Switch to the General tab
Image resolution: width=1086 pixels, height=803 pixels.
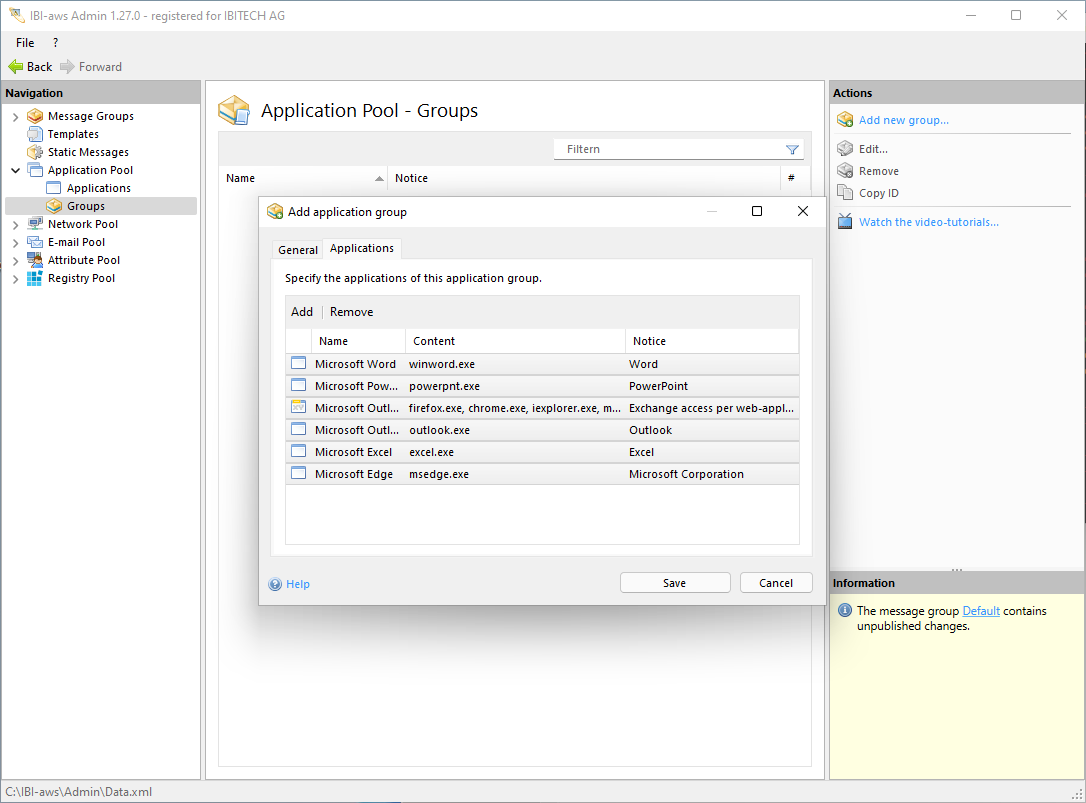click(x=298, y=250)
